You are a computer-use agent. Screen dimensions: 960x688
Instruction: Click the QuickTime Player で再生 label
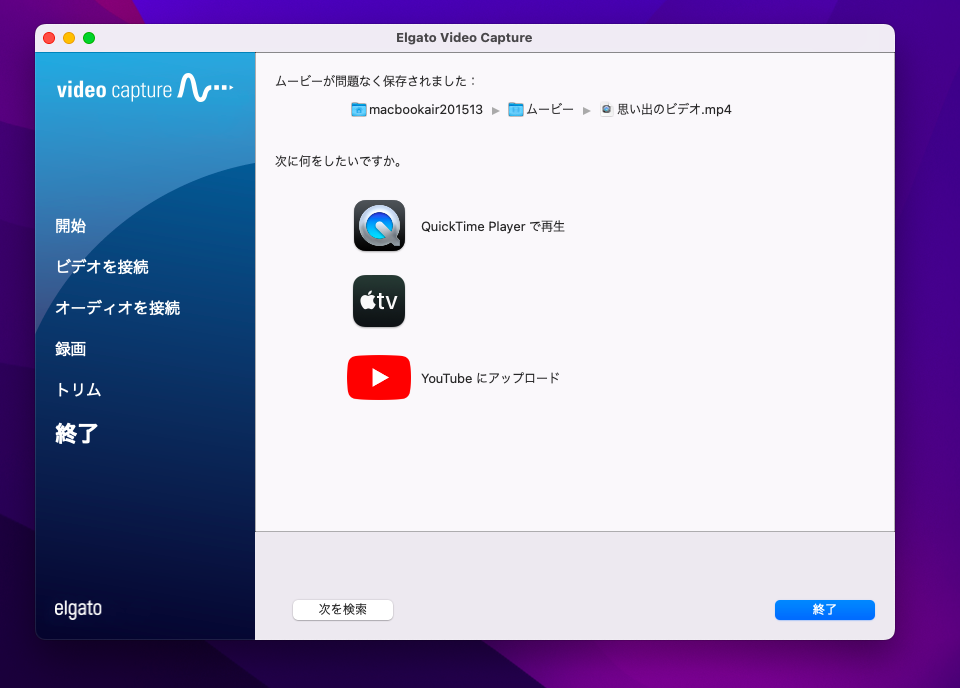point(493,227)
